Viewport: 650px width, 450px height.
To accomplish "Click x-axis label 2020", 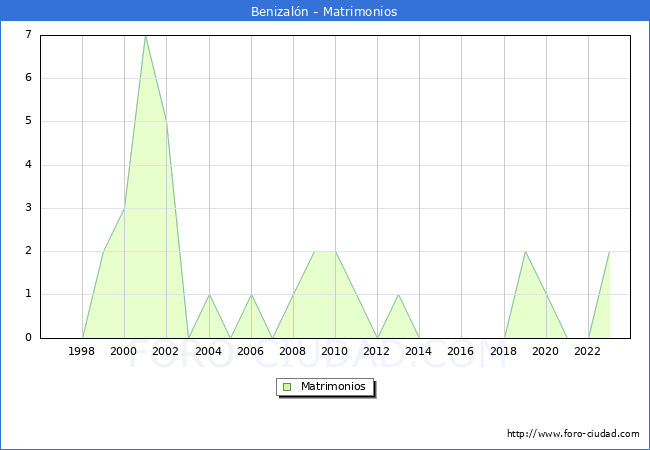I will tap(546, 351).
